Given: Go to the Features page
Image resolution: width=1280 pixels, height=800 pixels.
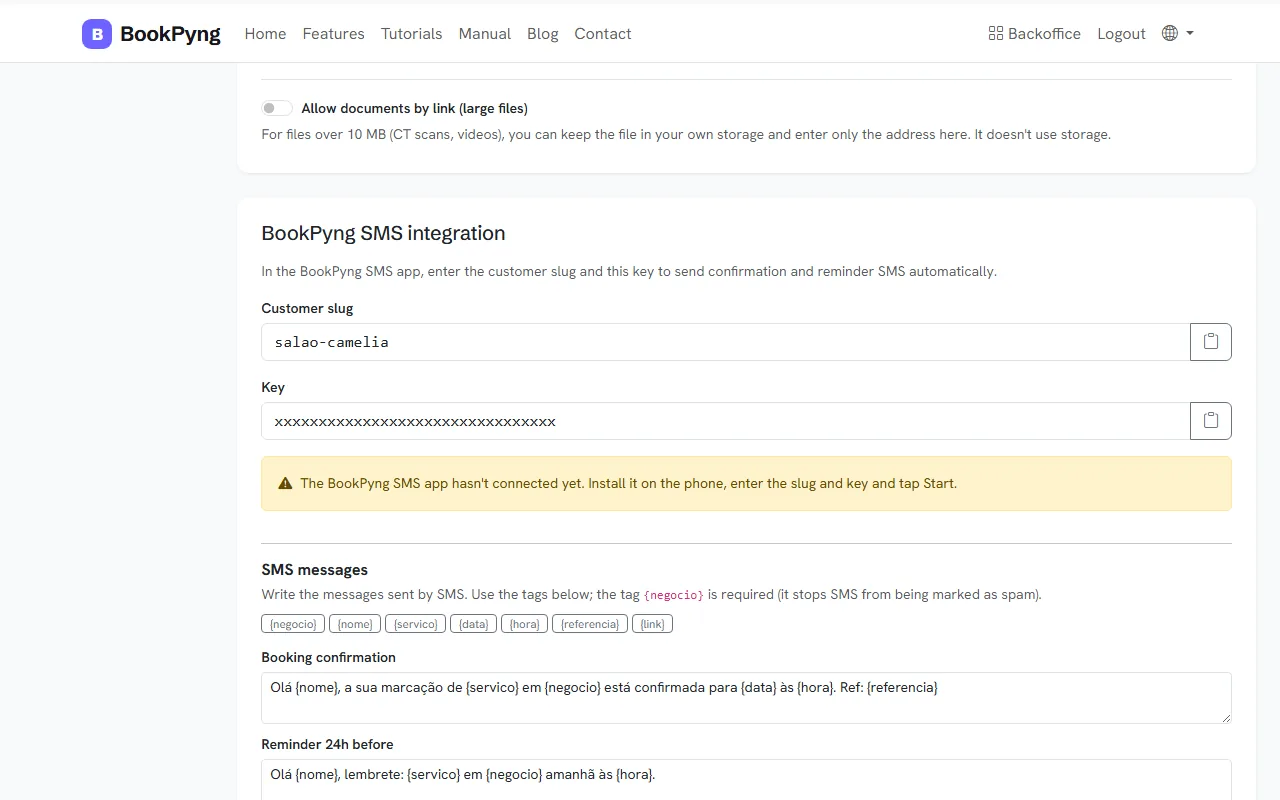Looking at the screenshot, I should coord(333,34).
